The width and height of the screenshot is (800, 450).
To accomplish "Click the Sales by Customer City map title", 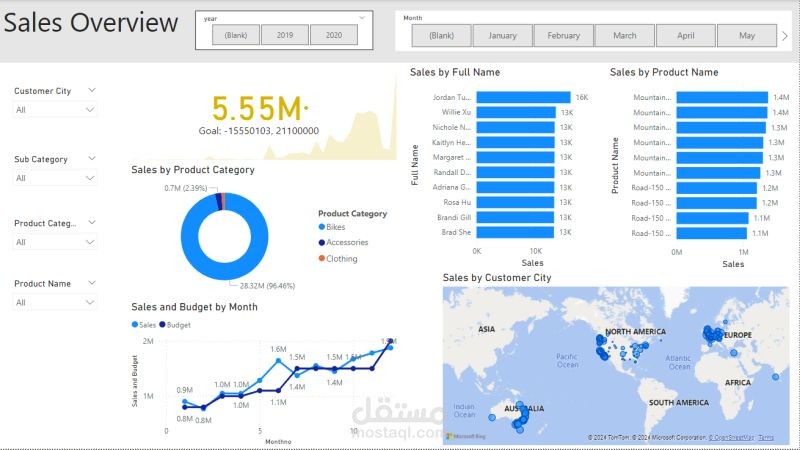I will tap(497, 278).
